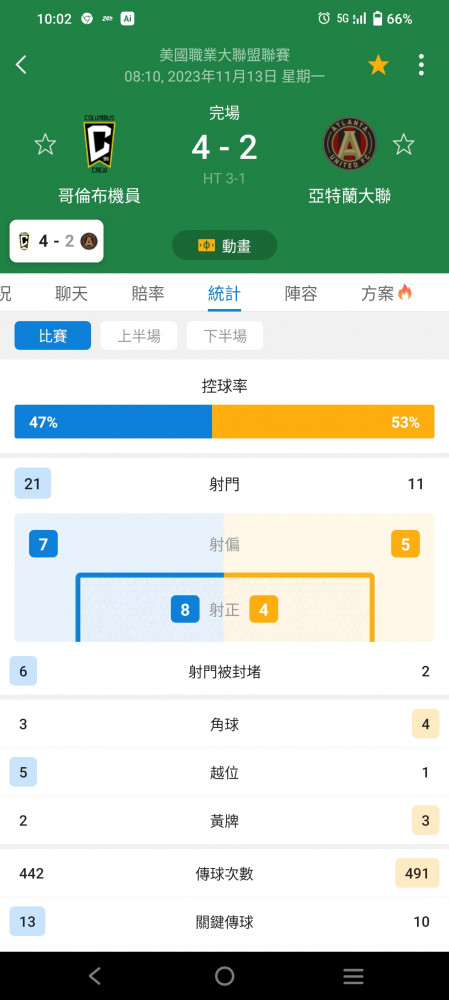Toggle the gold favorite match star
The height and width of the screenshot is (1000, 449).
[x=378, y=64]
